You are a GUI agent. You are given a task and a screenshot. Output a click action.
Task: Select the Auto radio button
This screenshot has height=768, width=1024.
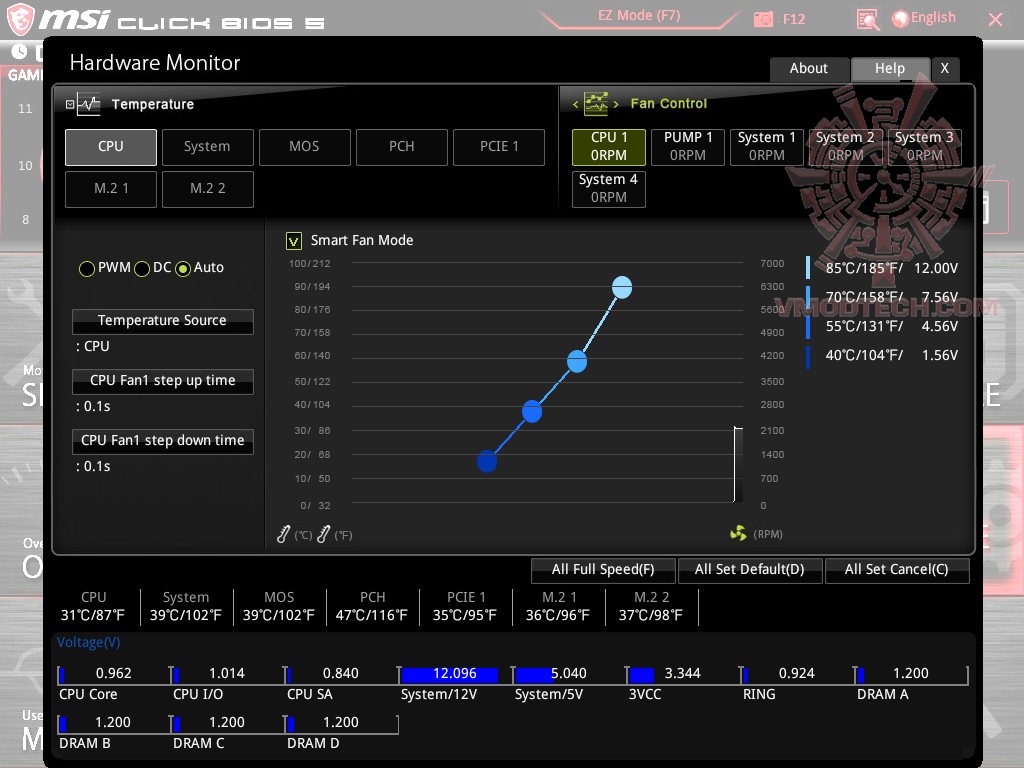[183, 268]
